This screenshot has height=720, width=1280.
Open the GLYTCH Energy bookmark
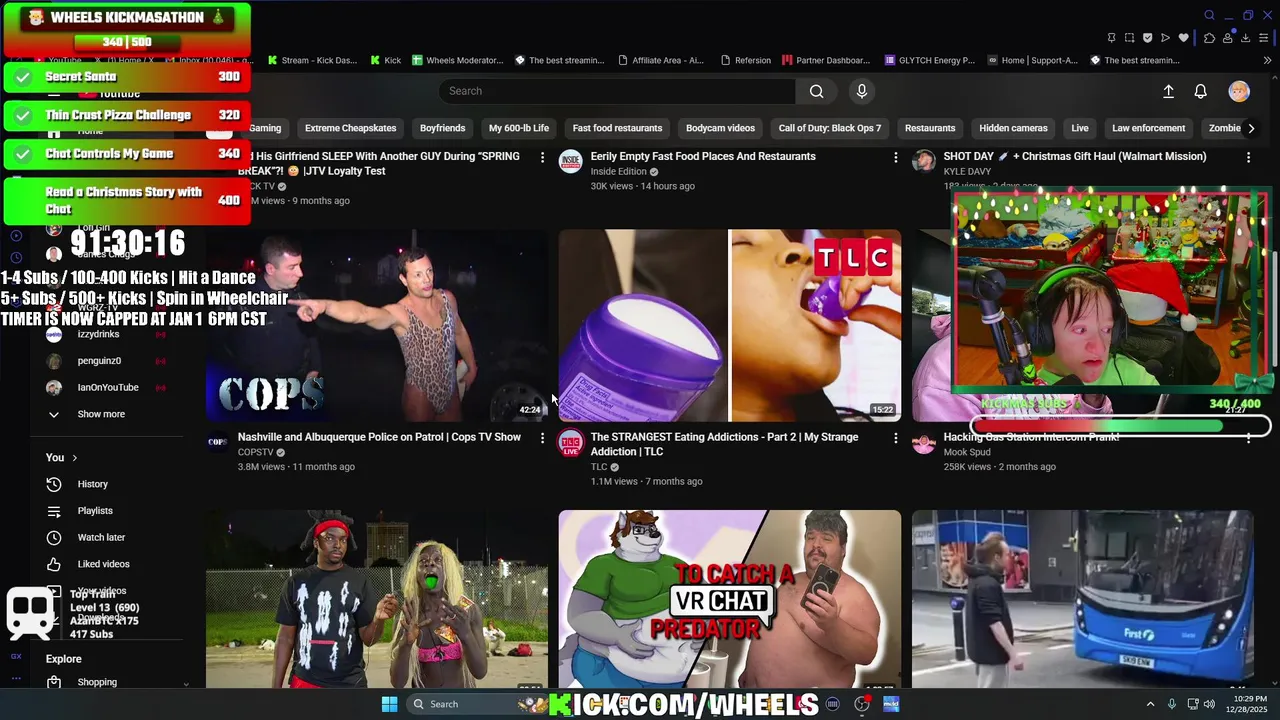pos(929,60)
